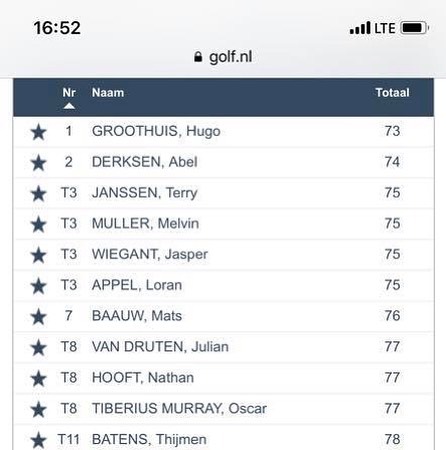Toggle favorite star for JANSSEN, Terry
446x450 pixels.
pos(38,194)
